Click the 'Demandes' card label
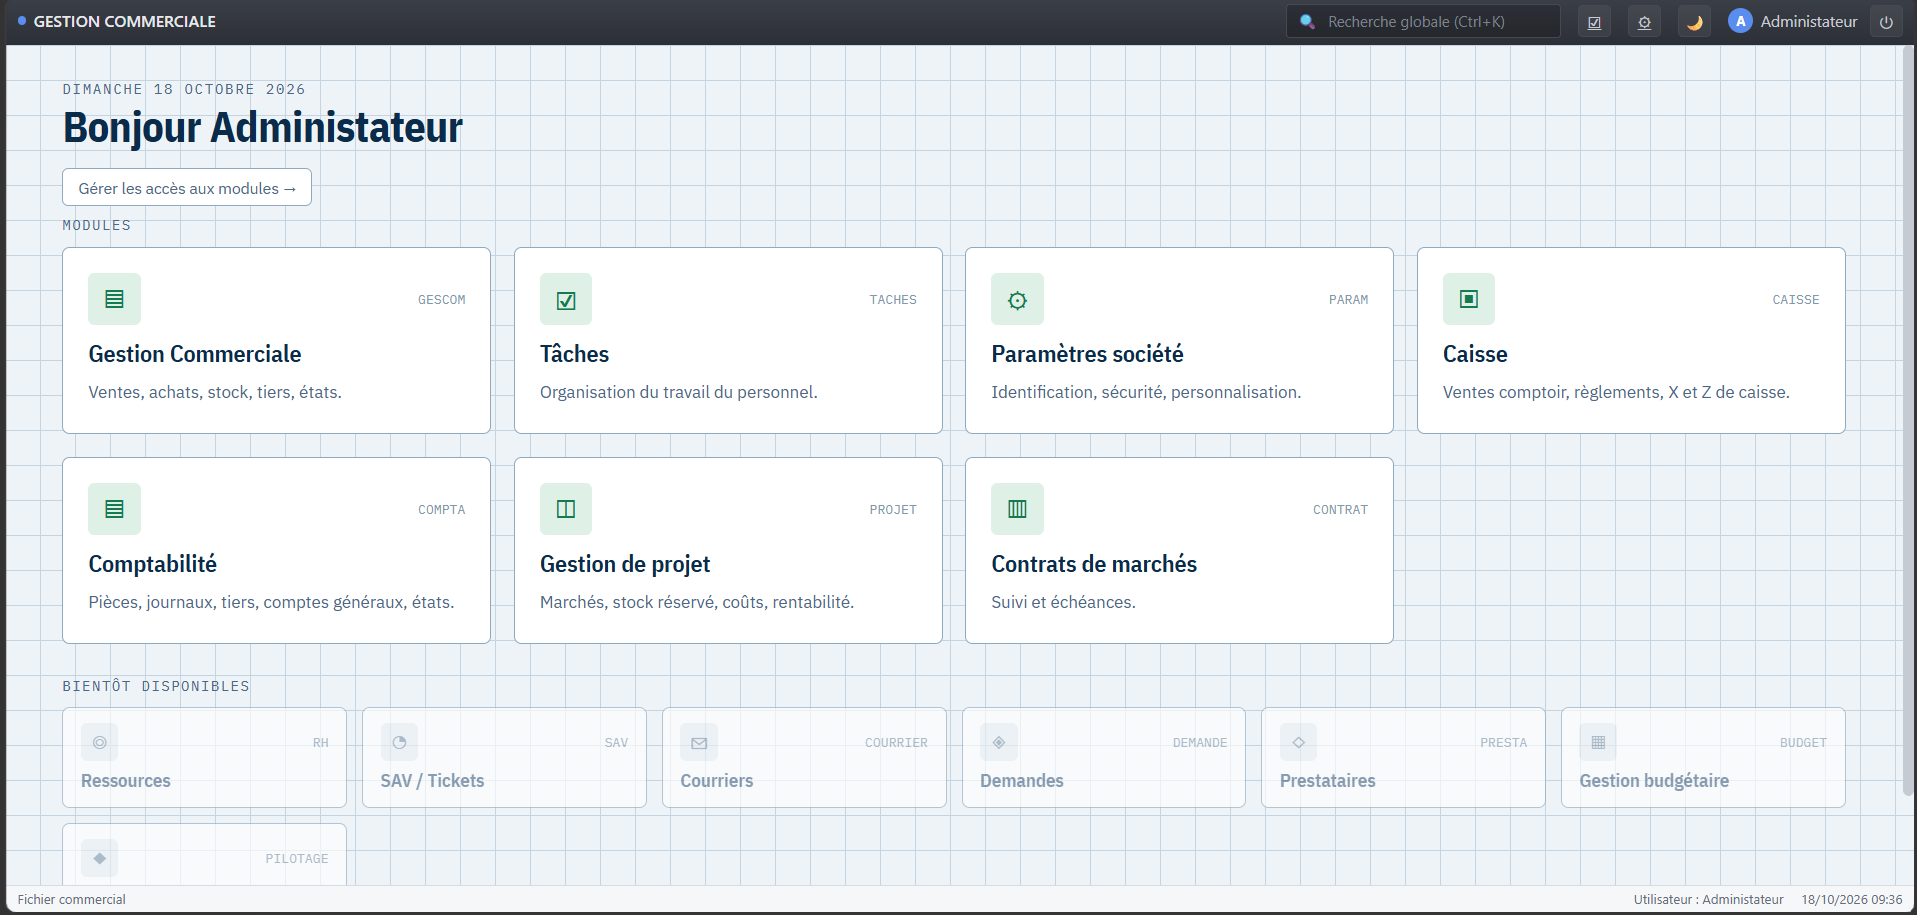The width and height of the screenshot is (1917, 915). click(x=1022, y=781)
